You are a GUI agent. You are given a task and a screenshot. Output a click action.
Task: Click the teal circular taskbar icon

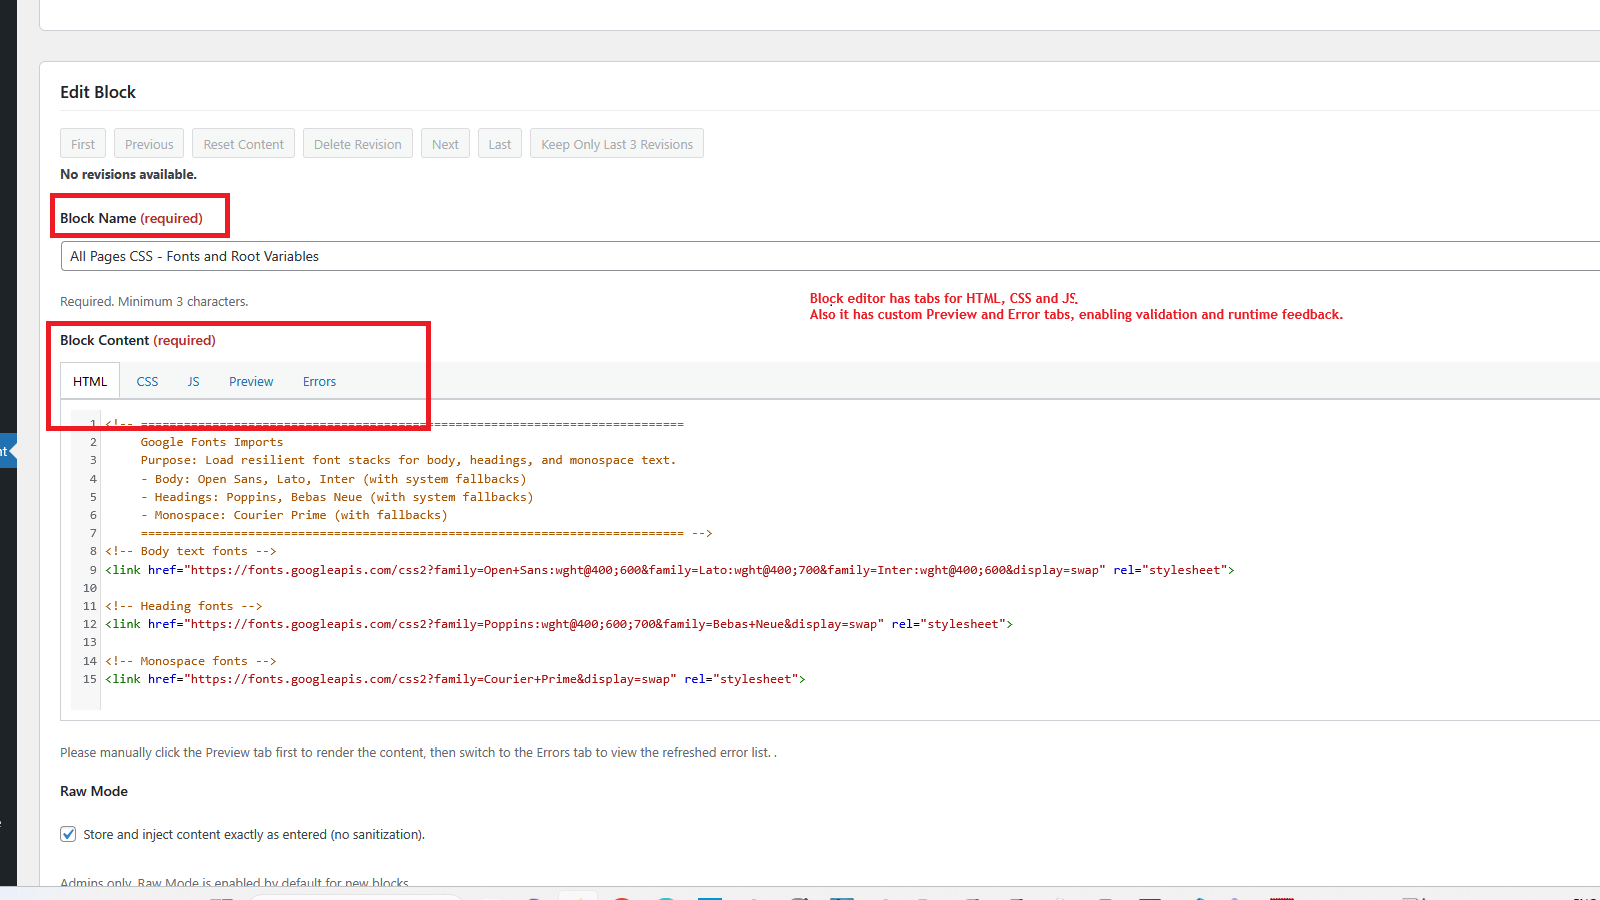(x=666, y=897)
